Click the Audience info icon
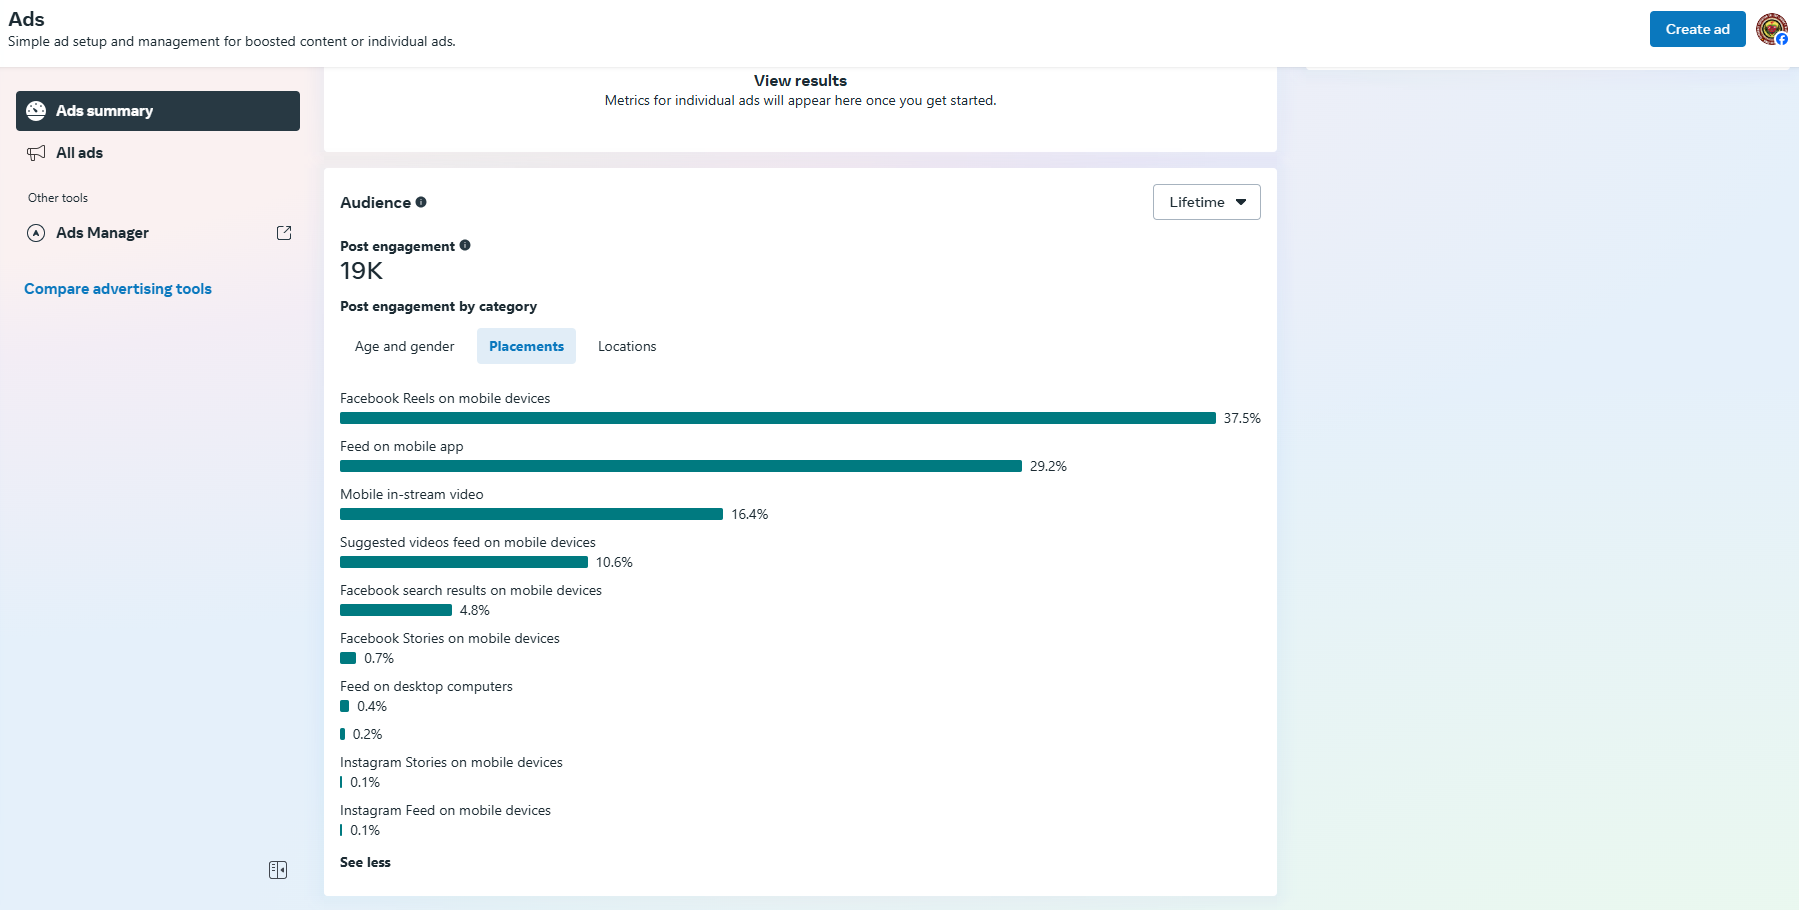The image size is (1799, 910). point(421,202)
